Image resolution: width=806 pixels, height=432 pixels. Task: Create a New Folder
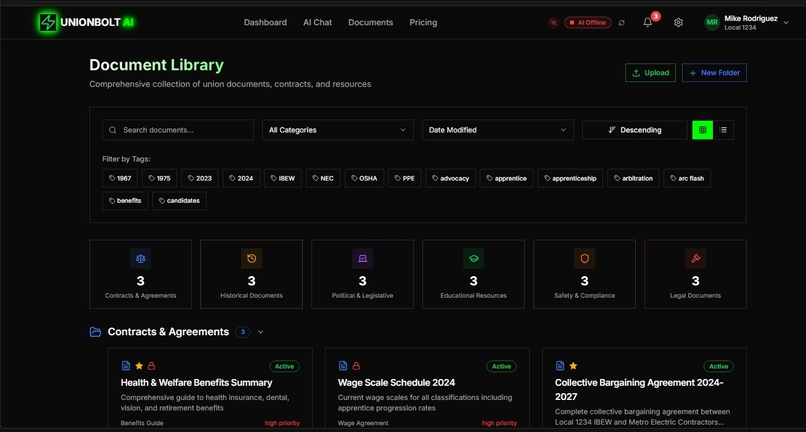(715, 73)
